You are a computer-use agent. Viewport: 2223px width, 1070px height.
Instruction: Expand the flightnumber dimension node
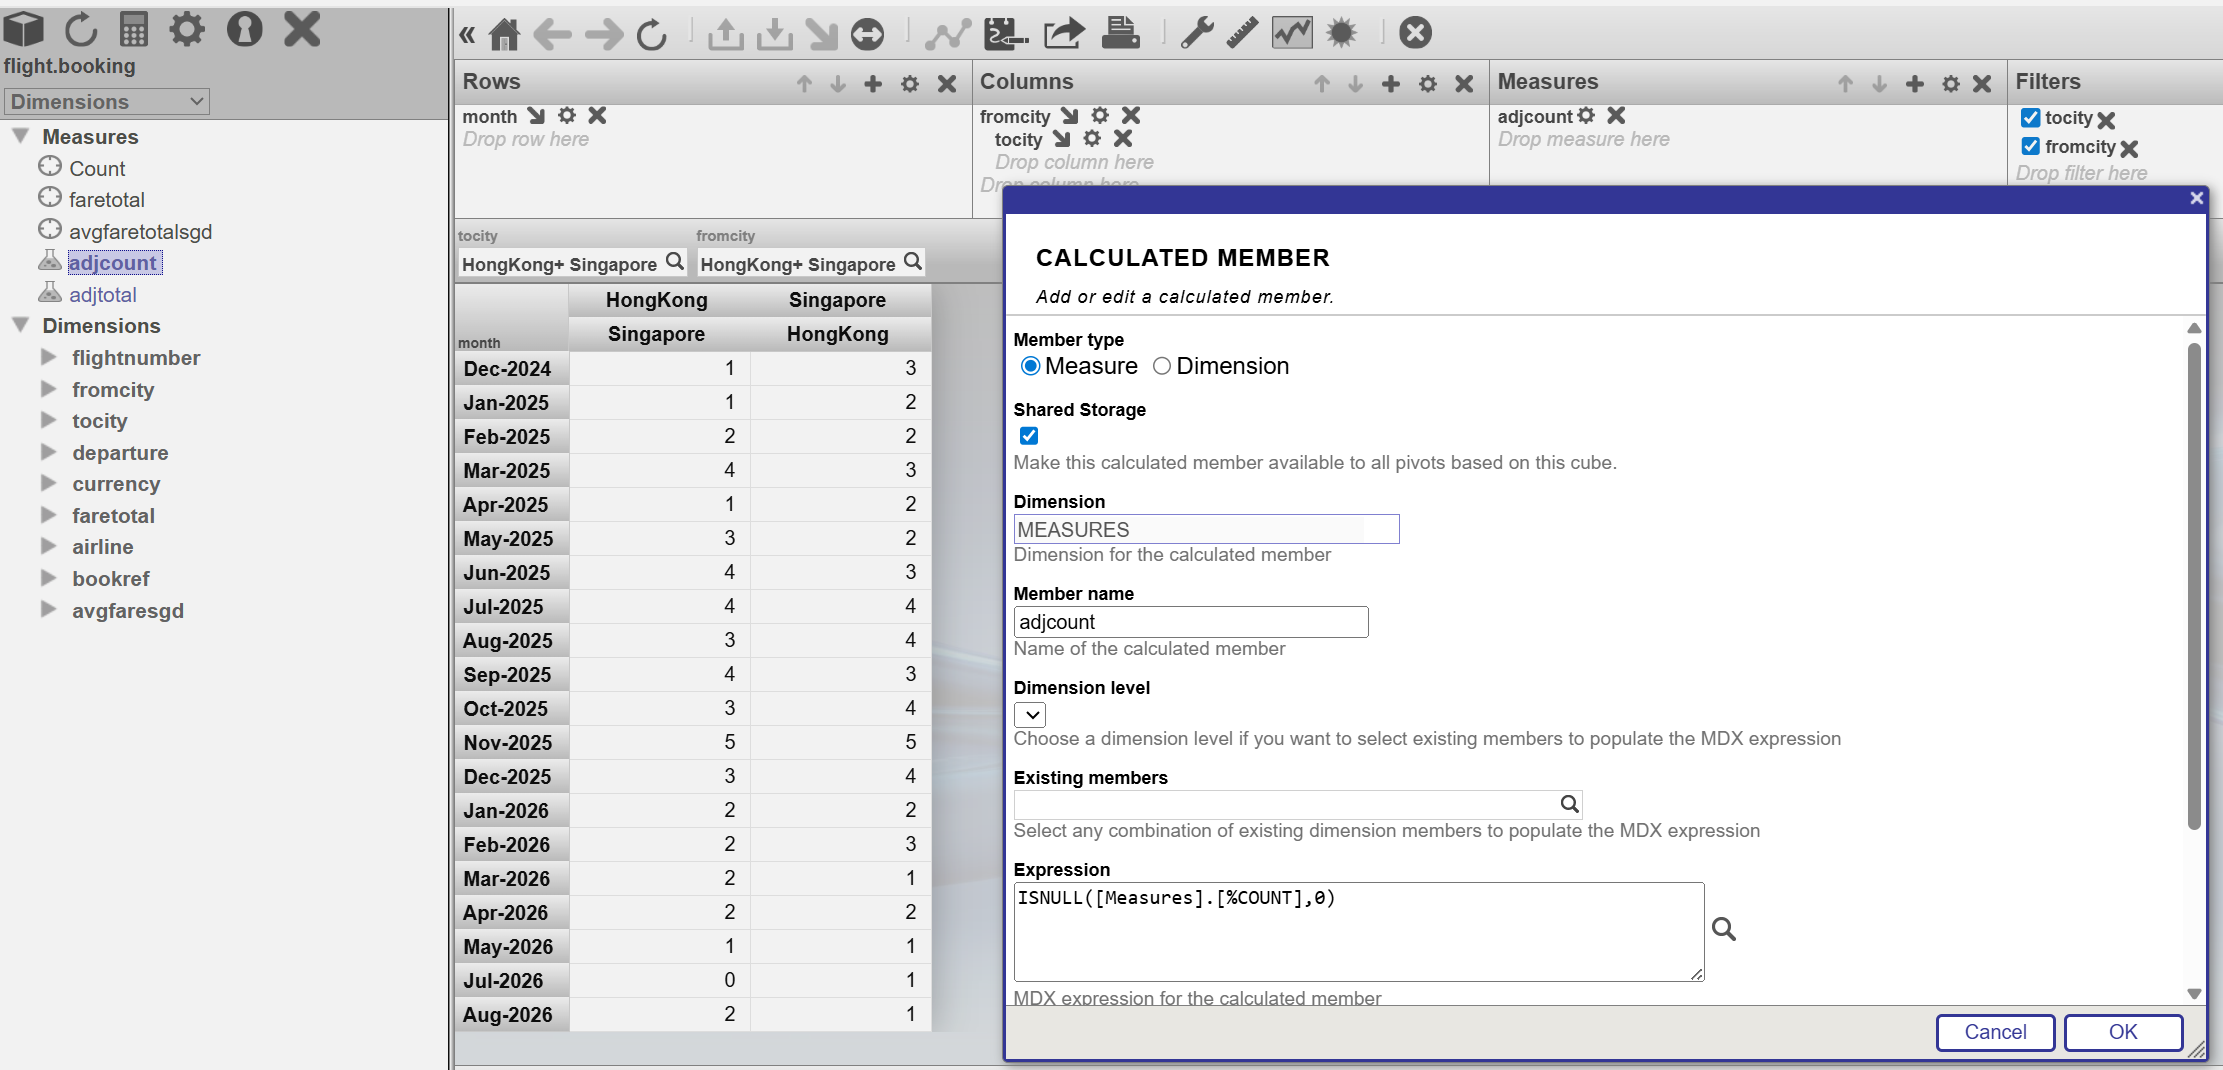[x=48, y=357]
